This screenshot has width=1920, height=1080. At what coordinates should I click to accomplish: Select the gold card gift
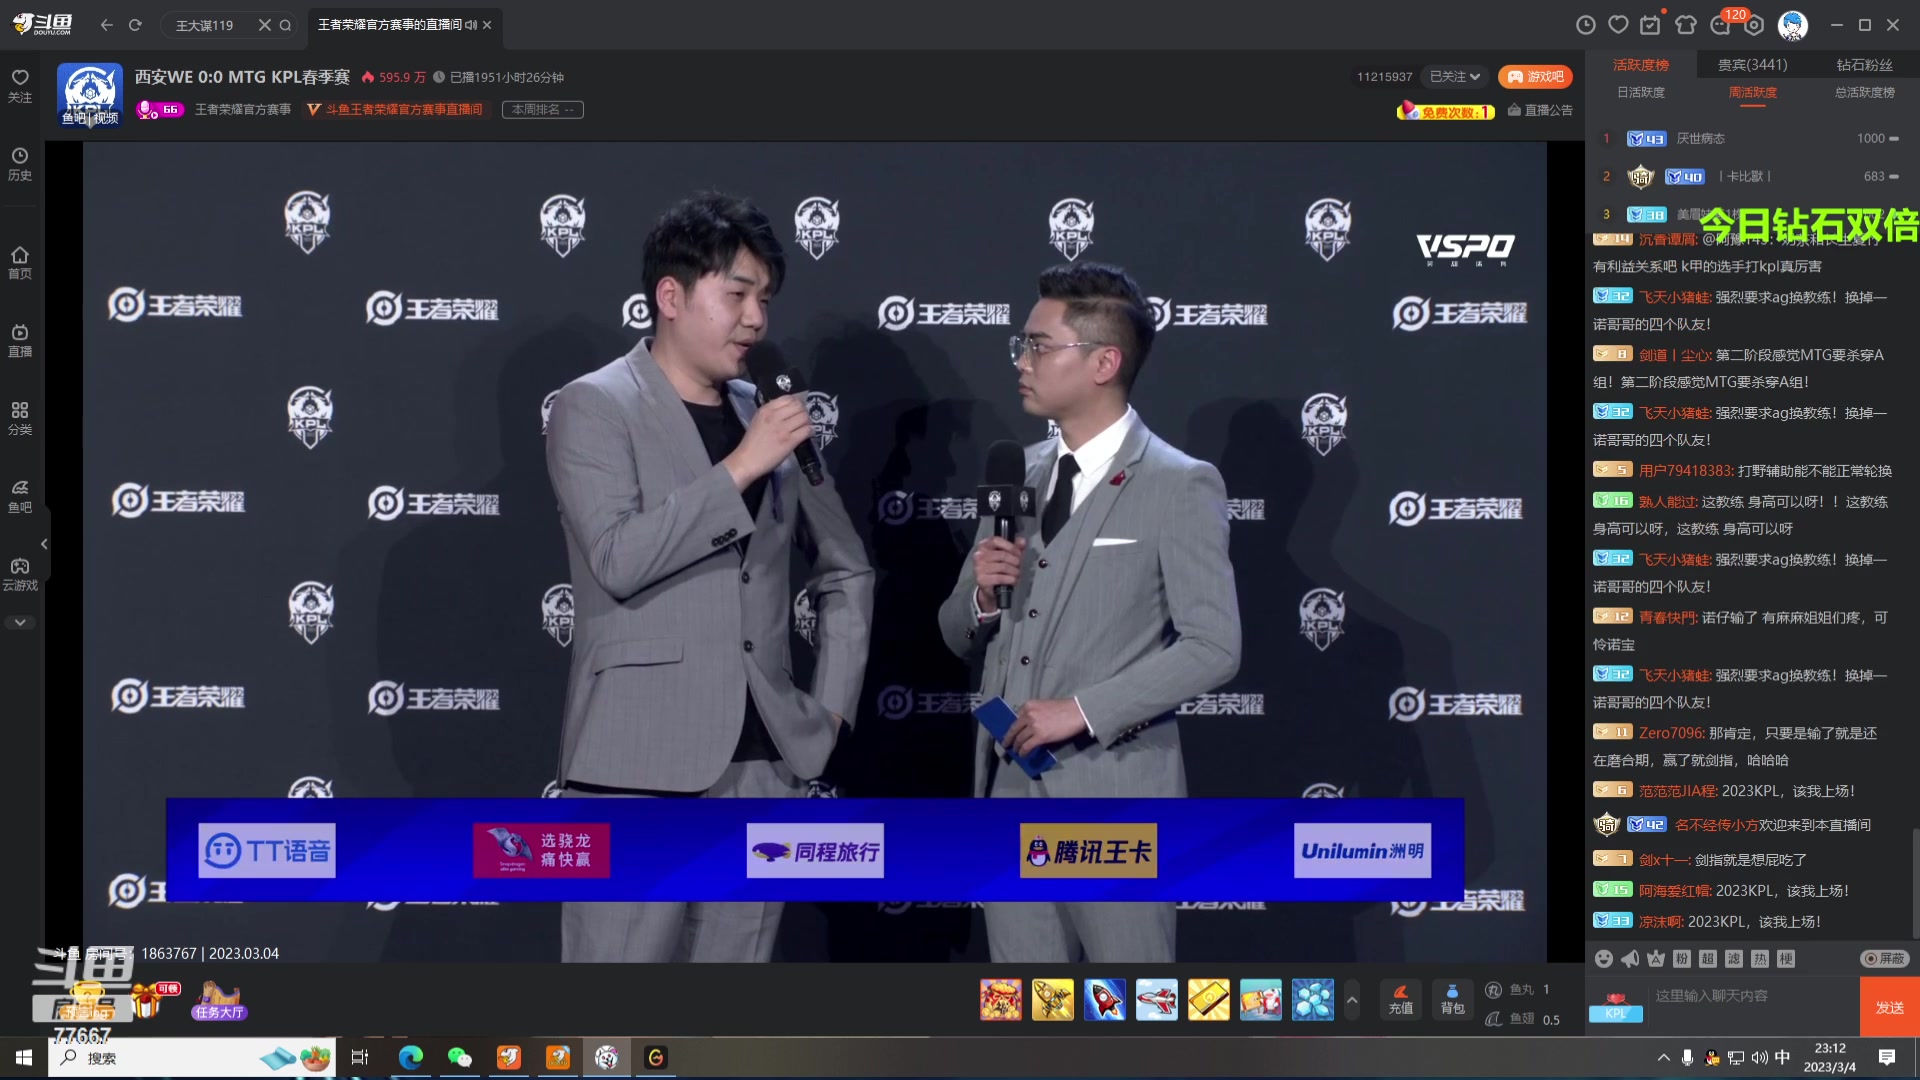tap(1209, 1000)
